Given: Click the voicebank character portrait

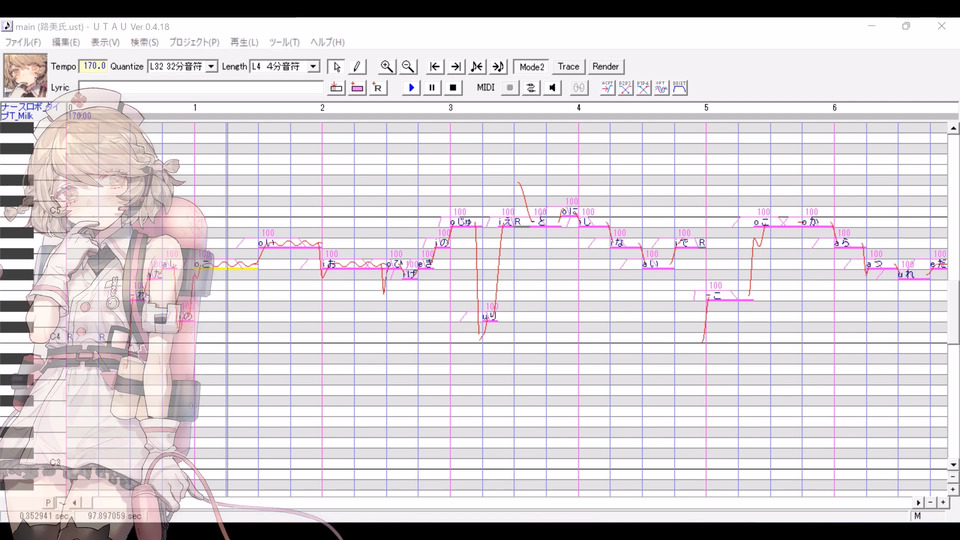Looking at the screenshot, I should [x=25, y=75].
